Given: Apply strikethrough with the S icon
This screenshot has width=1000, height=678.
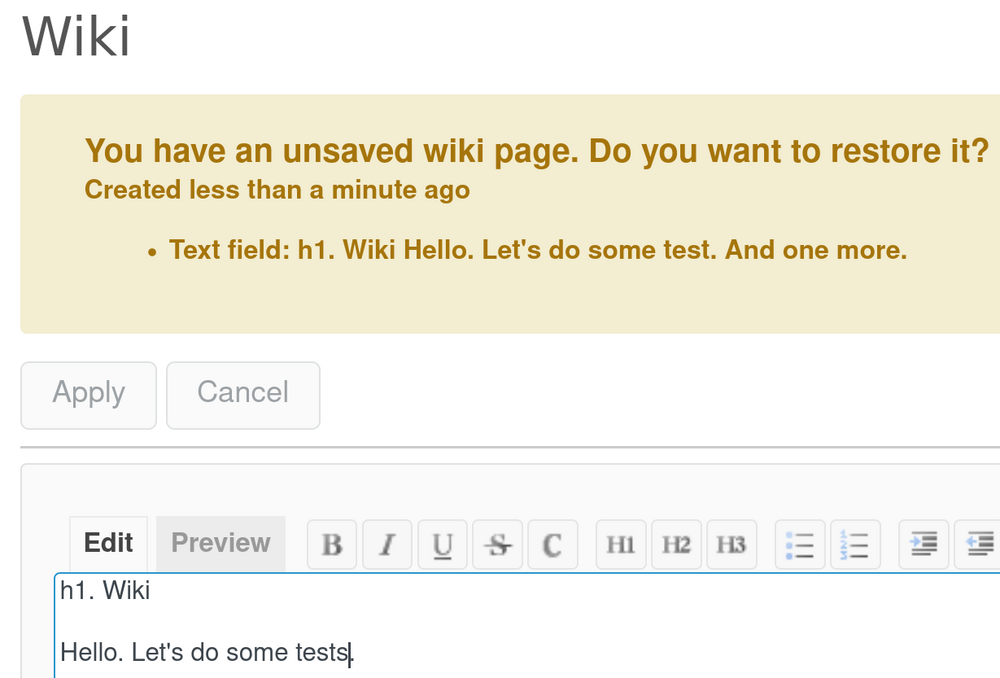Looking at the screenshot, I should pos(497,543).
